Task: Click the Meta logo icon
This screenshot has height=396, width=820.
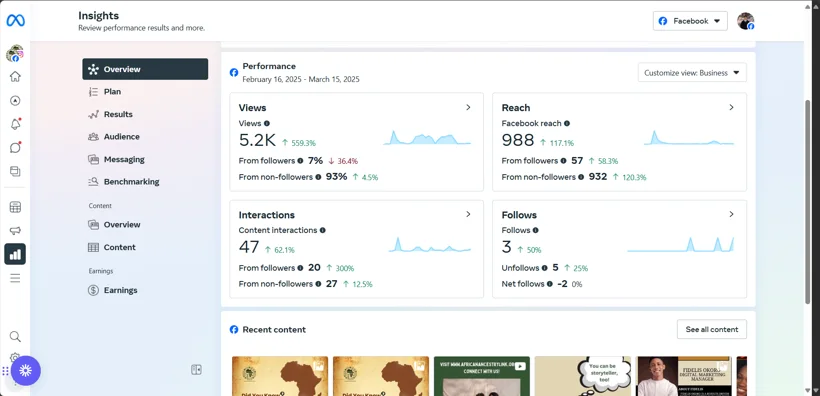Action: click(15, 20)
